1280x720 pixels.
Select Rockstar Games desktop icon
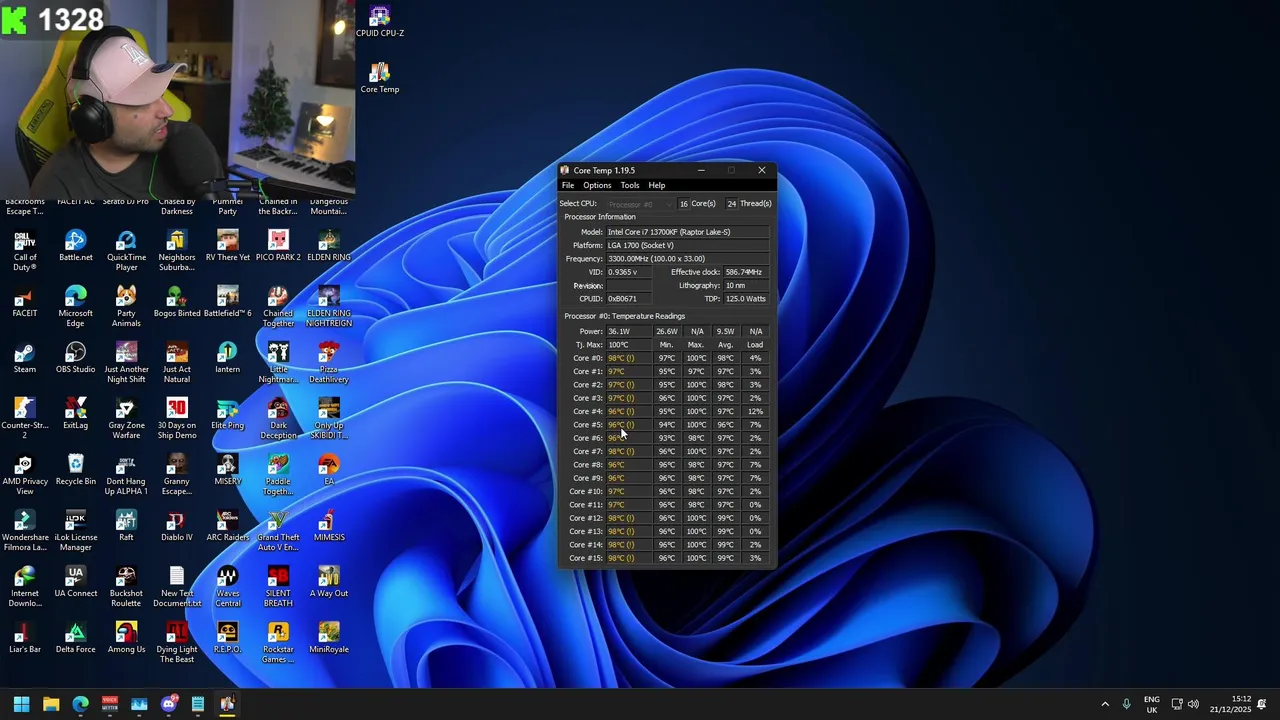(x=278, y=643)
